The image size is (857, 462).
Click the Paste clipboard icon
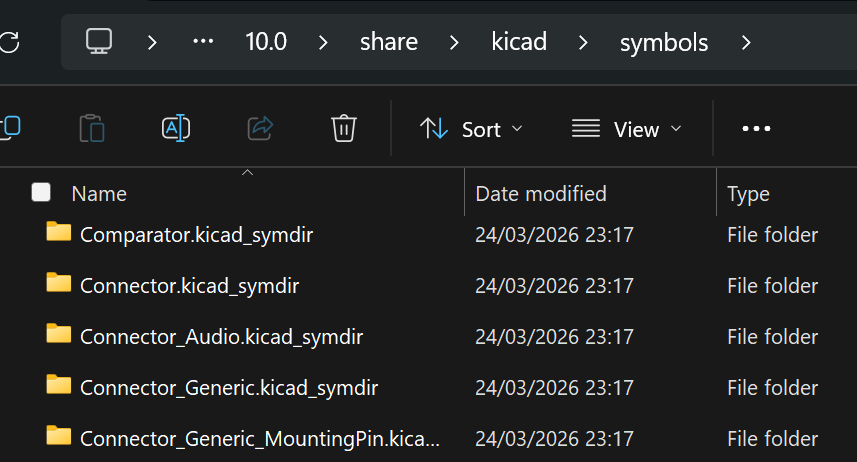[x=92, y=128]
